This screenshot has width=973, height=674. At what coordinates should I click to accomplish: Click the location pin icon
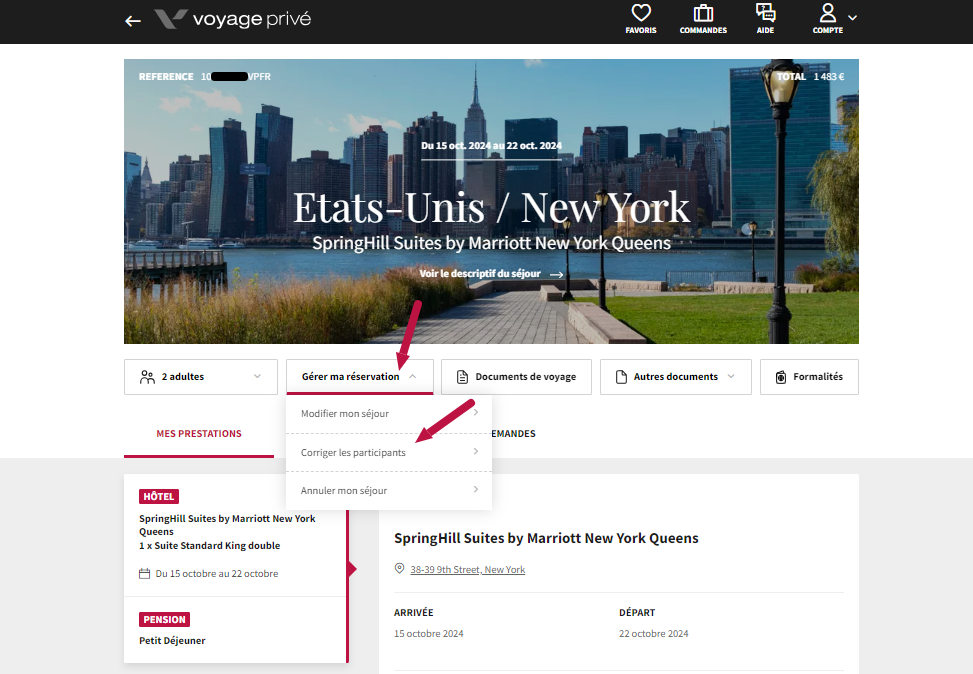(x=400, y=568)
